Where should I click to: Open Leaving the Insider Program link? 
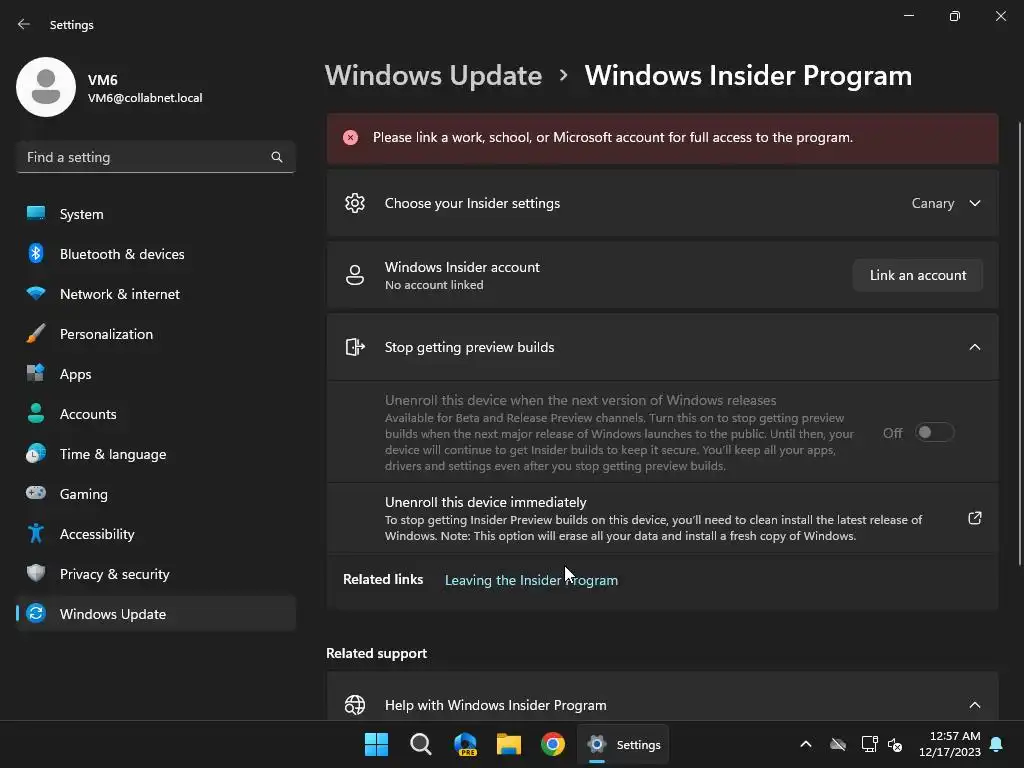(531, 580)
